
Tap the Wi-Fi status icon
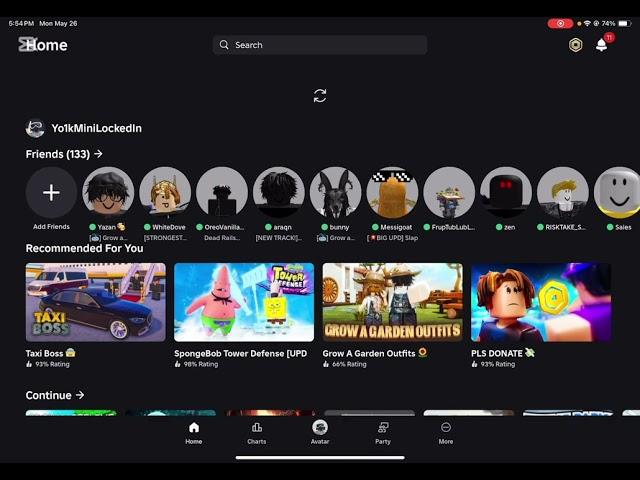click(x=587, y=24)
